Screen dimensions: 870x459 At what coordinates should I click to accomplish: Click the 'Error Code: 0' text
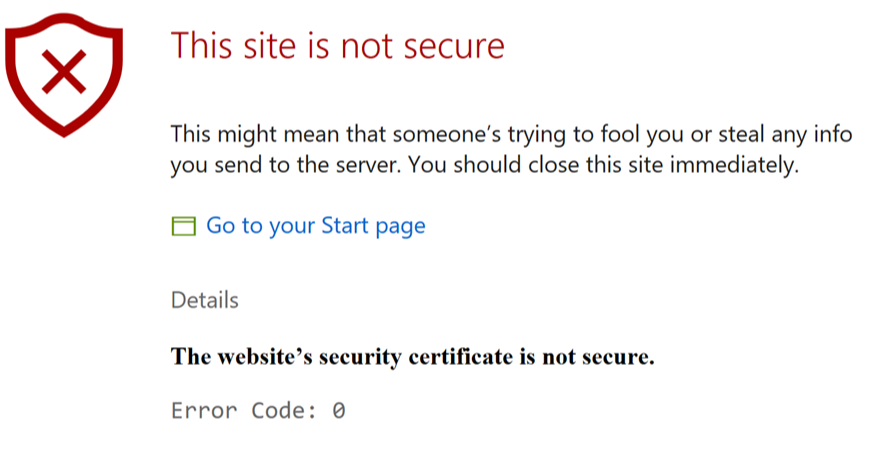tap(258, 411)
